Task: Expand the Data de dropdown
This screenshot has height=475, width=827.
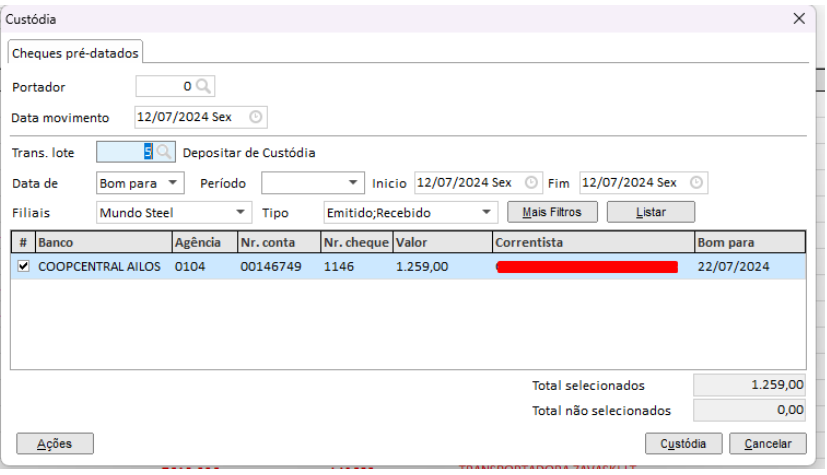Action: coord(172,183)
